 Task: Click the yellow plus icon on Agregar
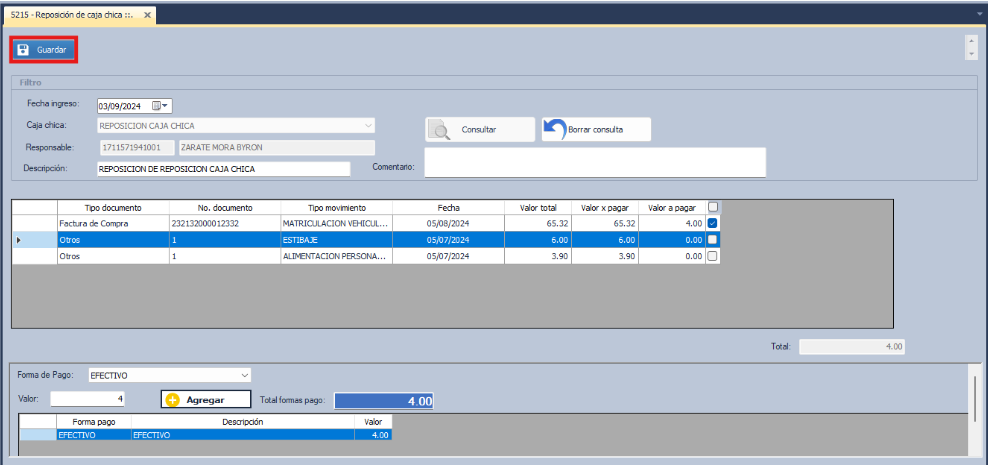pyautogui.click(x=172, y=399)
